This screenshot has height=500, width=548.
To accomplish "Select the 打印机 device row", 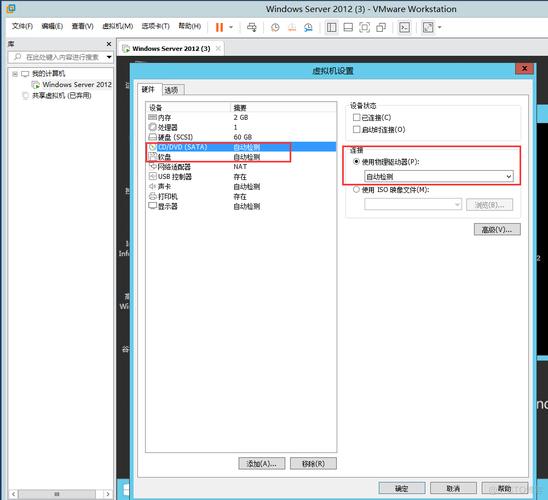I will 241,196.
